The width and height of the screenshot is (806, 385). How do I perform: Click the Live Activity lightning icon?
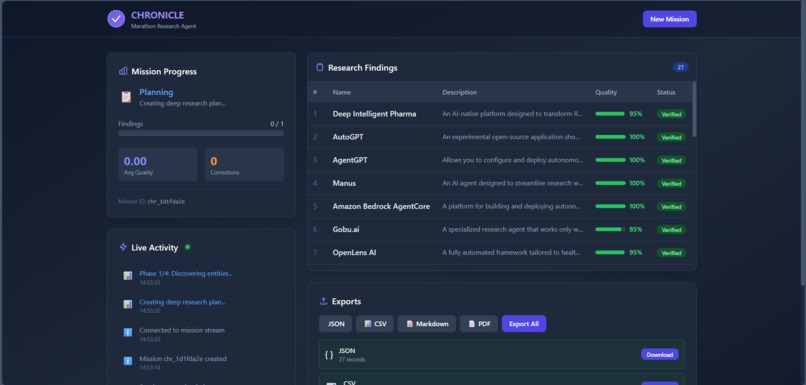(123, 247)
